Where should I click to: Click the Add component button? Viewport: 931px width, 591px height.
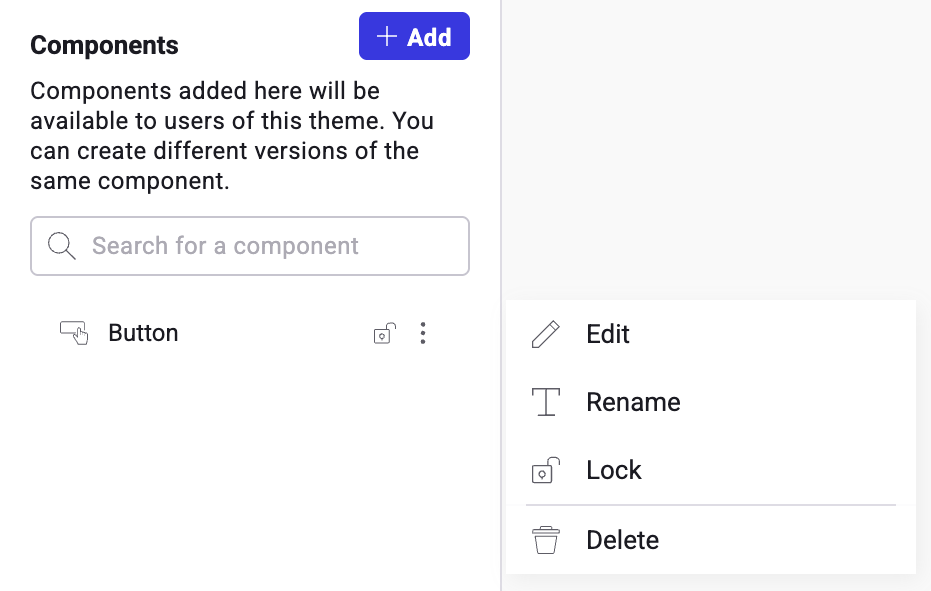(414, 37)
